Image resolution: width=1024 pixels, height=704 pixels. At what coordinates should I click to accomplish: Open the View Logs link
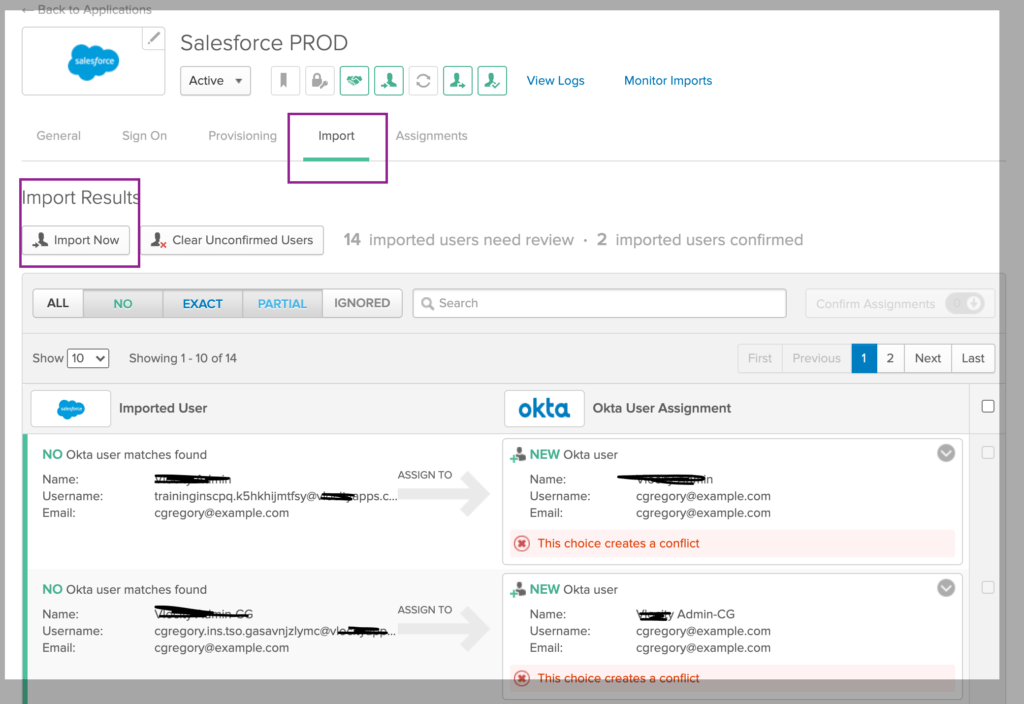point(555,80)
